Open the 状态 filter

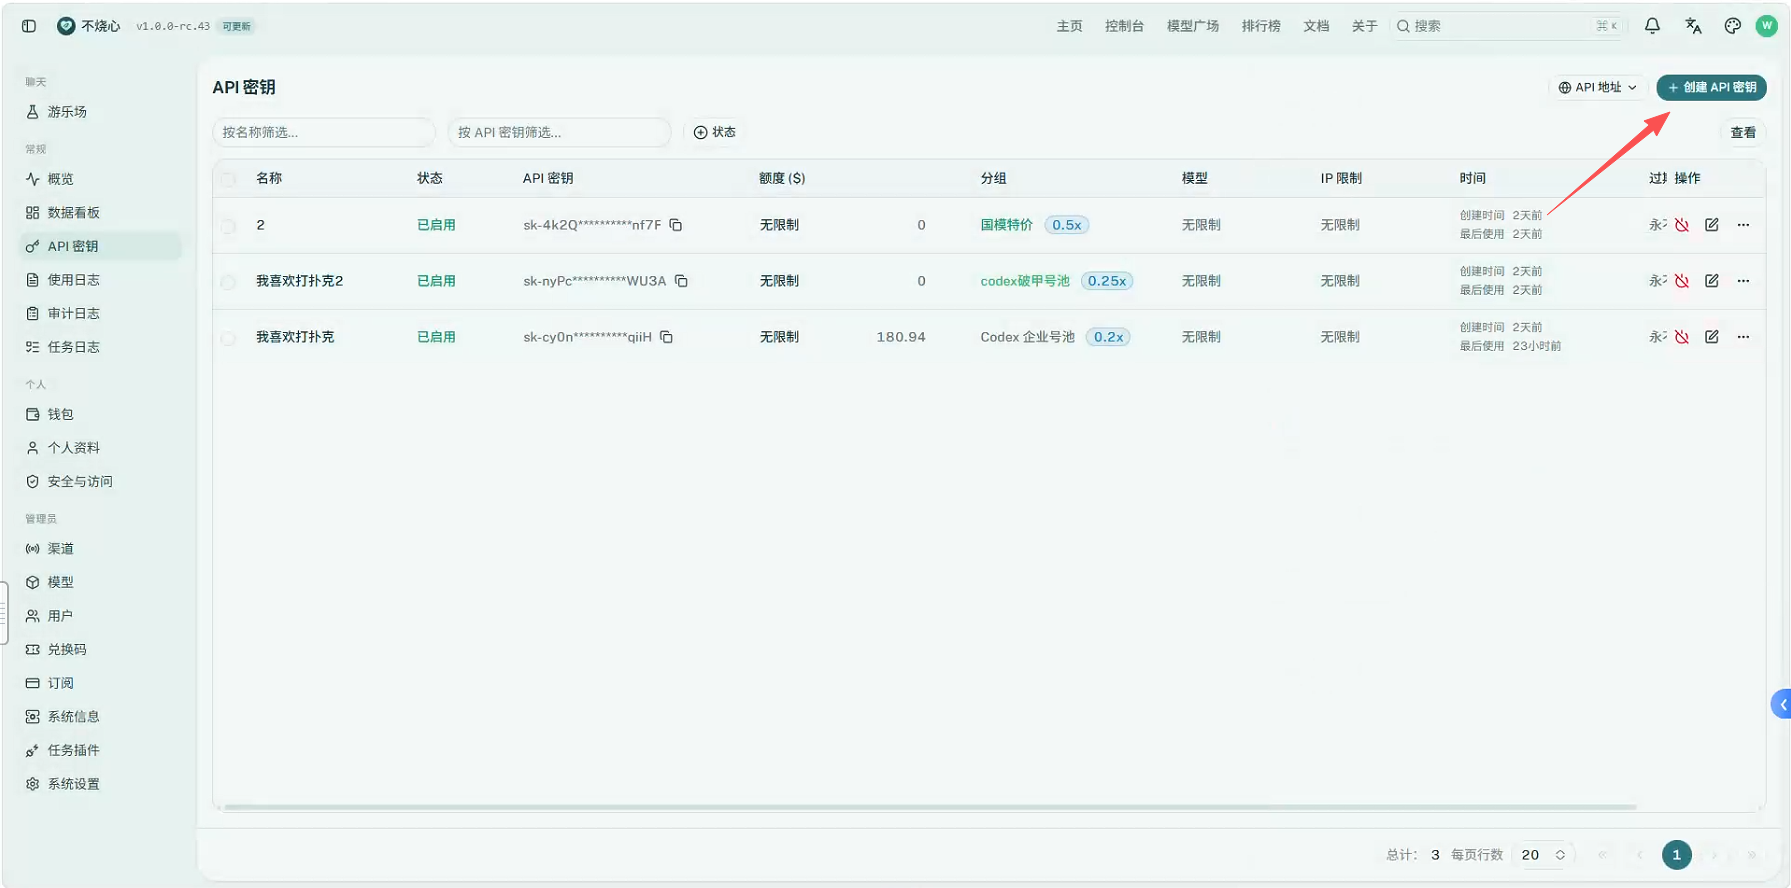pos(715,132)
